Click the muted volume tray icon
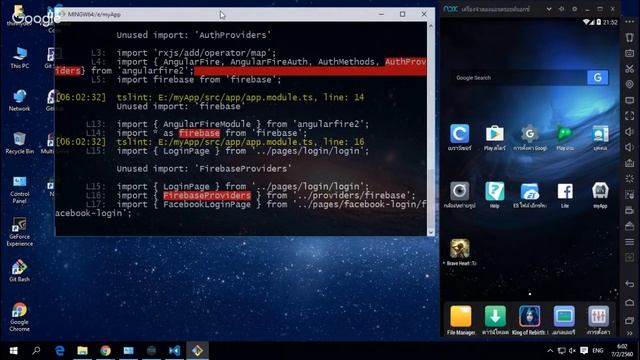 [572, 351]
